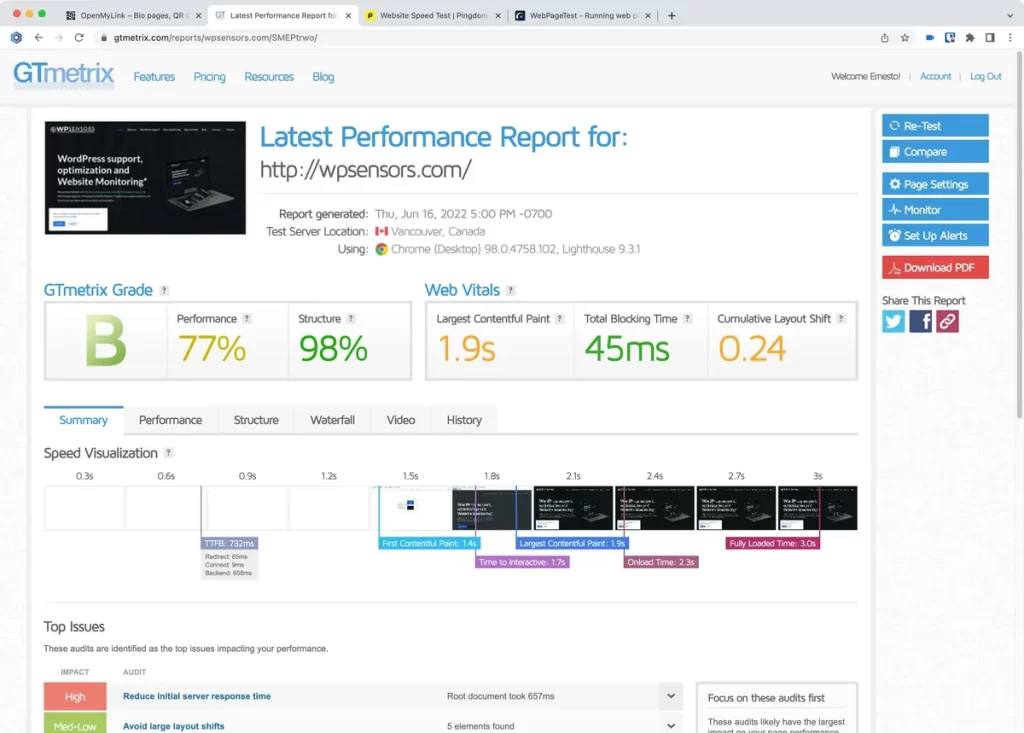
Task: Open Performance score help icon
Action: click(247, 319)
